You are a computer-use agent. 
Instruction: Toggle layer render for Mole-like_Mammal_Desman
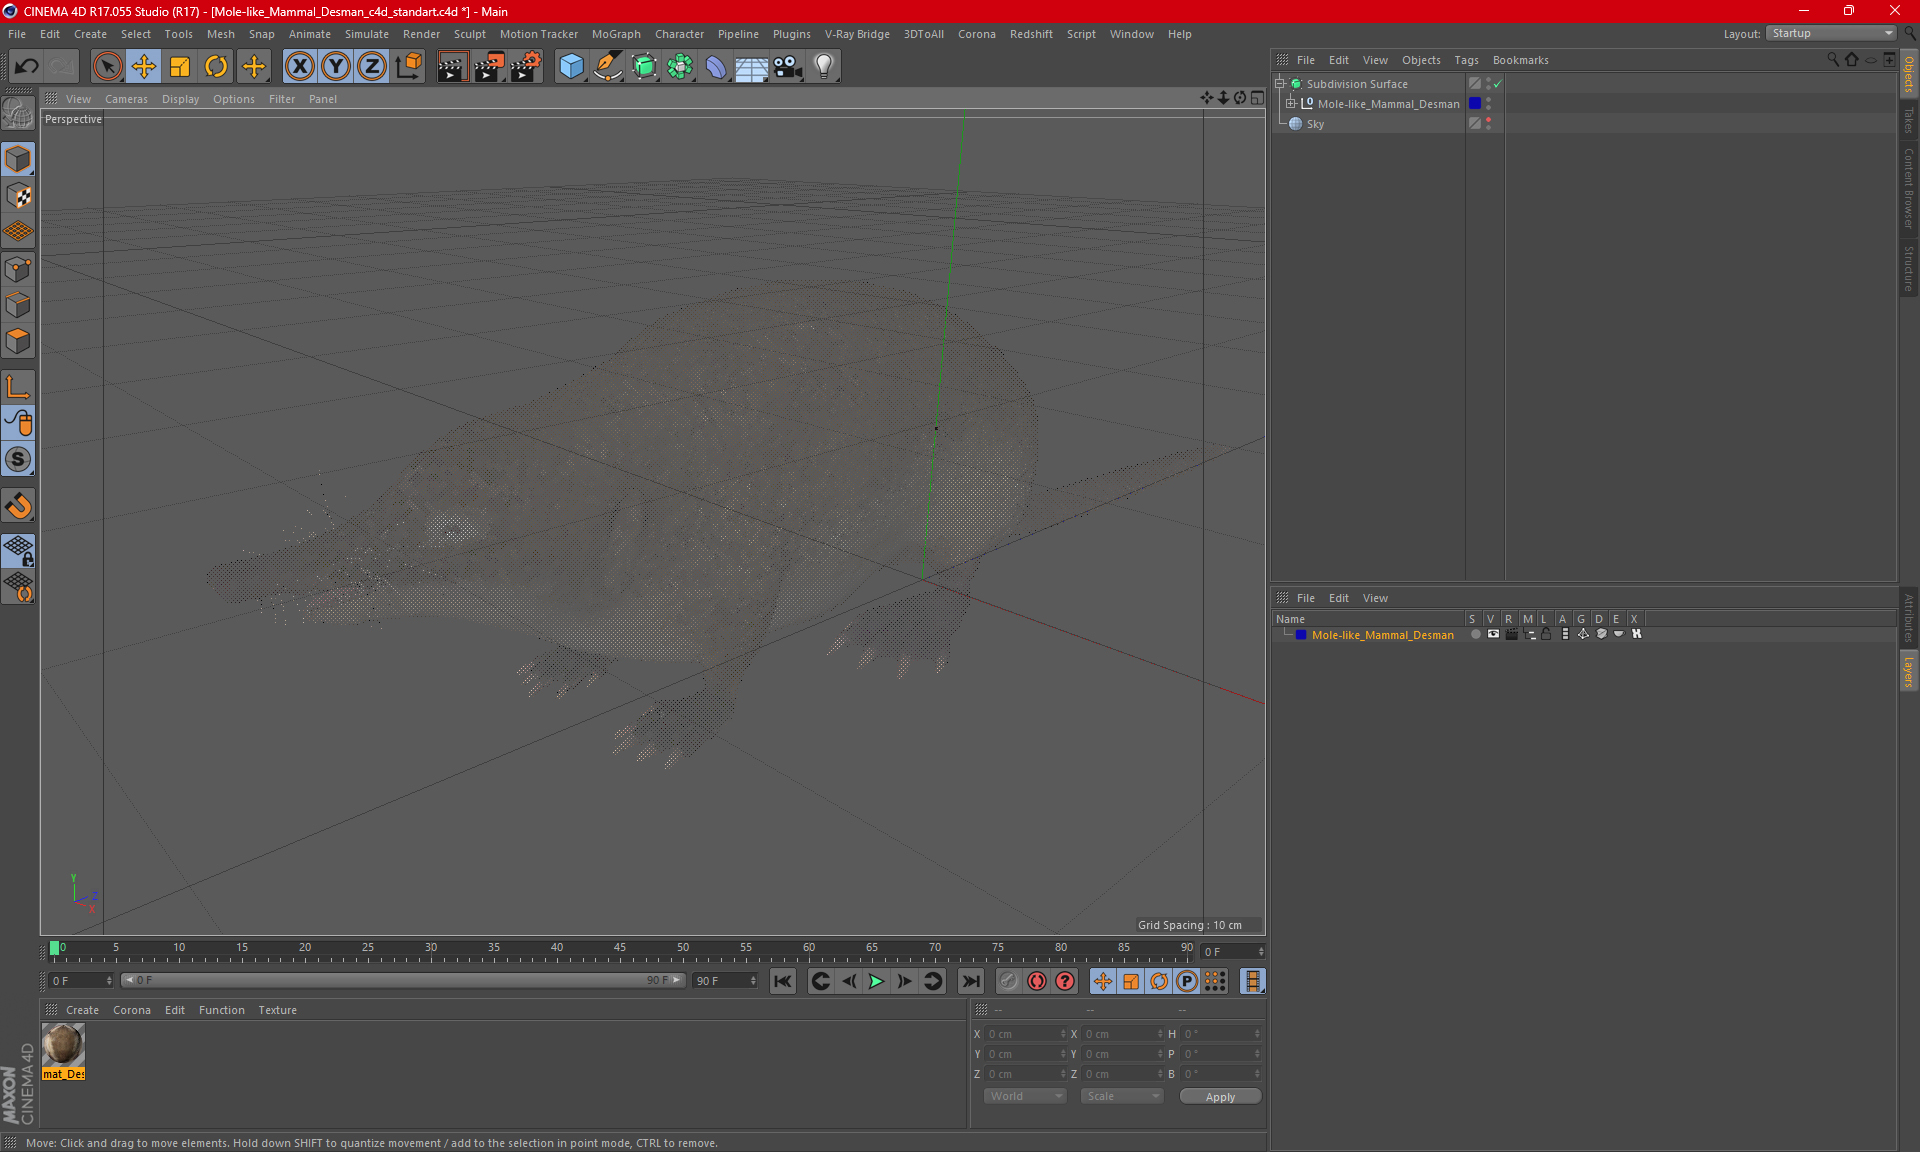[1511, 634]
